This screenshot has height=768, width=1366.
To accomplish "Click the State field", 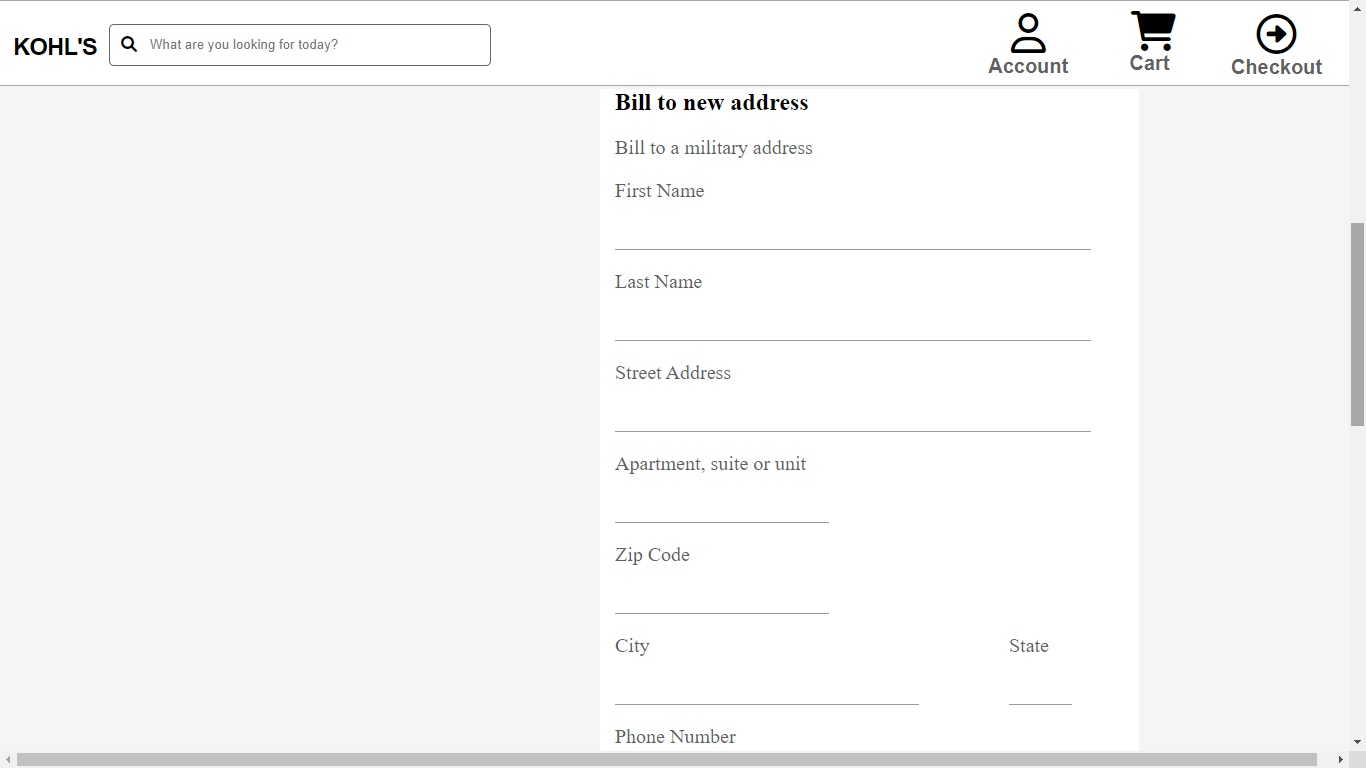I will tap(1040, 688).
